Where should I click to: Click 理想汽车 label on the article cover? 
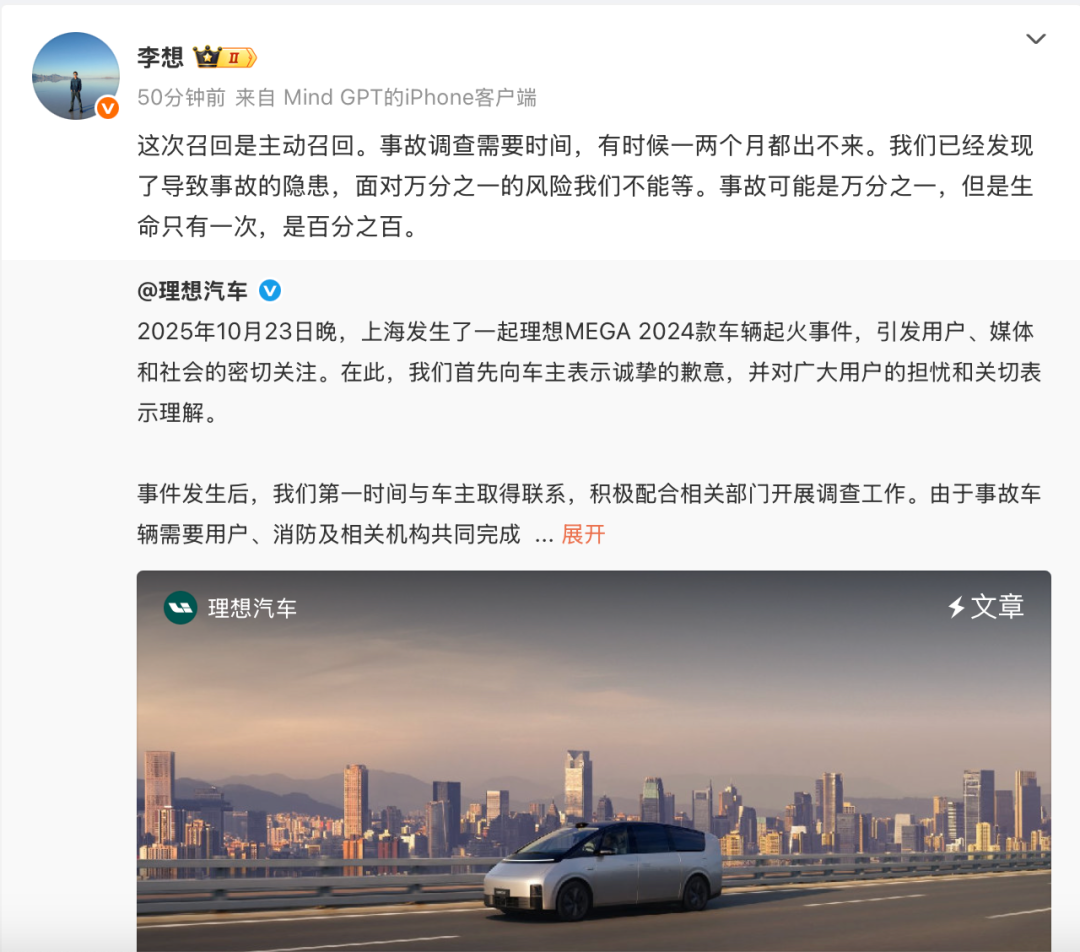252,608
